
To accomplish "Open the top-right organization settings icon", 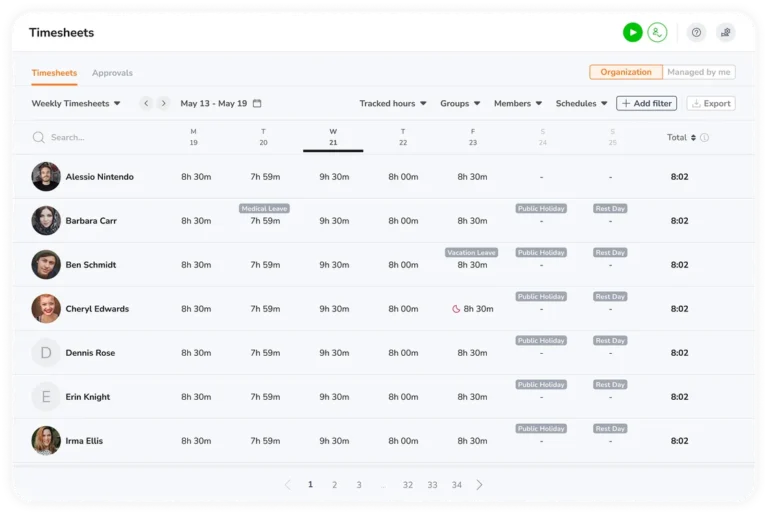I will [725, 33].
